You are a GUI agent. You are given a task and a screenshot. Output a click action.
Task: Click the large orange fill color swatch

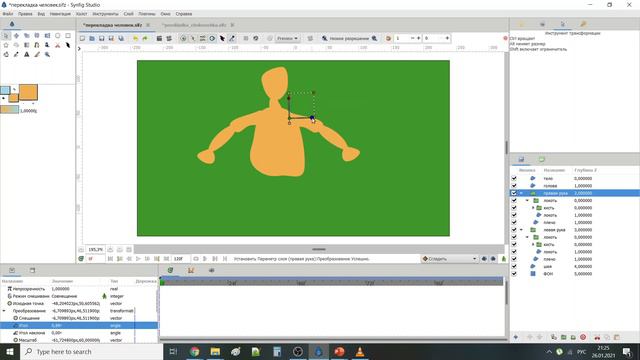(28, 92)
